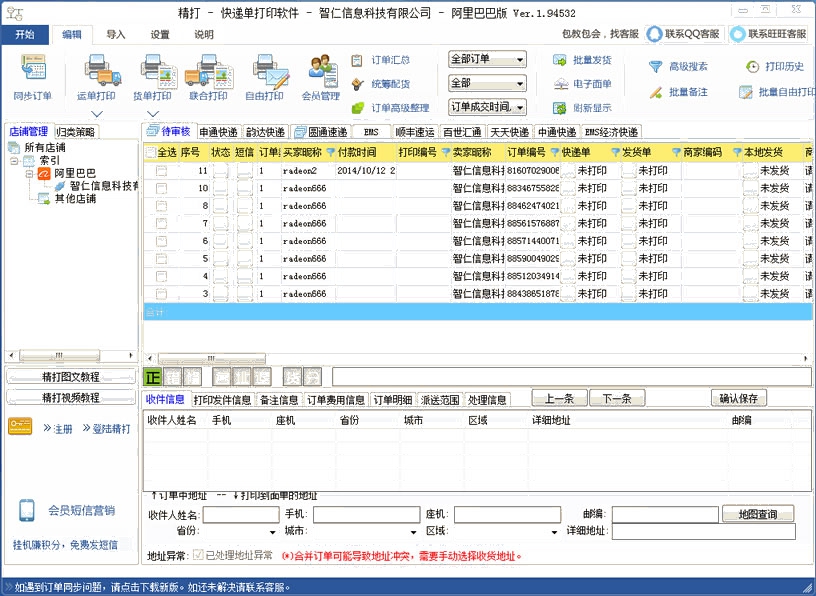Screen dimensions: 816x596
Task: Collapse the 阿里巴巴 tree node
Action: 31,173
